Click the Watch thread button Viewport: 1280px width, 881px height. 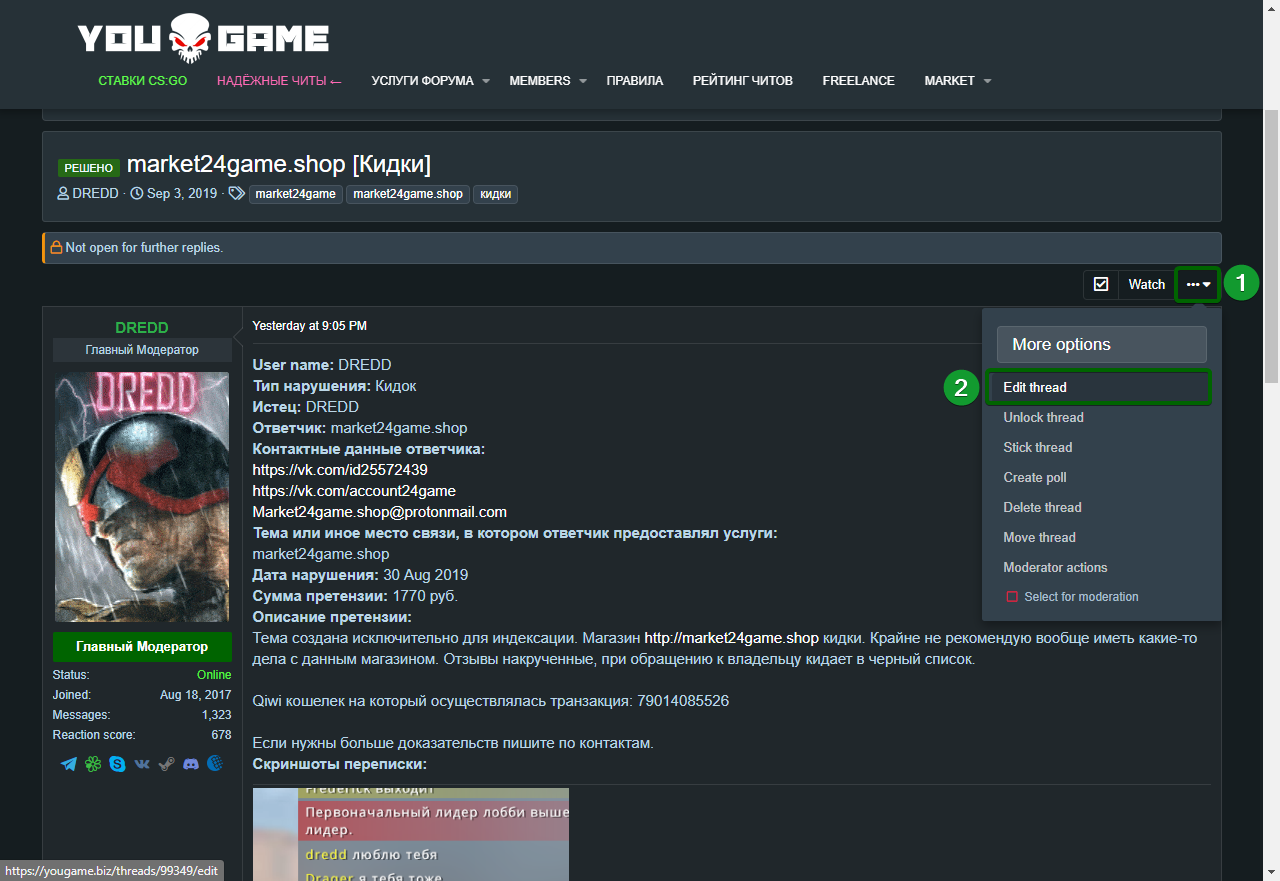coord(1147,284)
